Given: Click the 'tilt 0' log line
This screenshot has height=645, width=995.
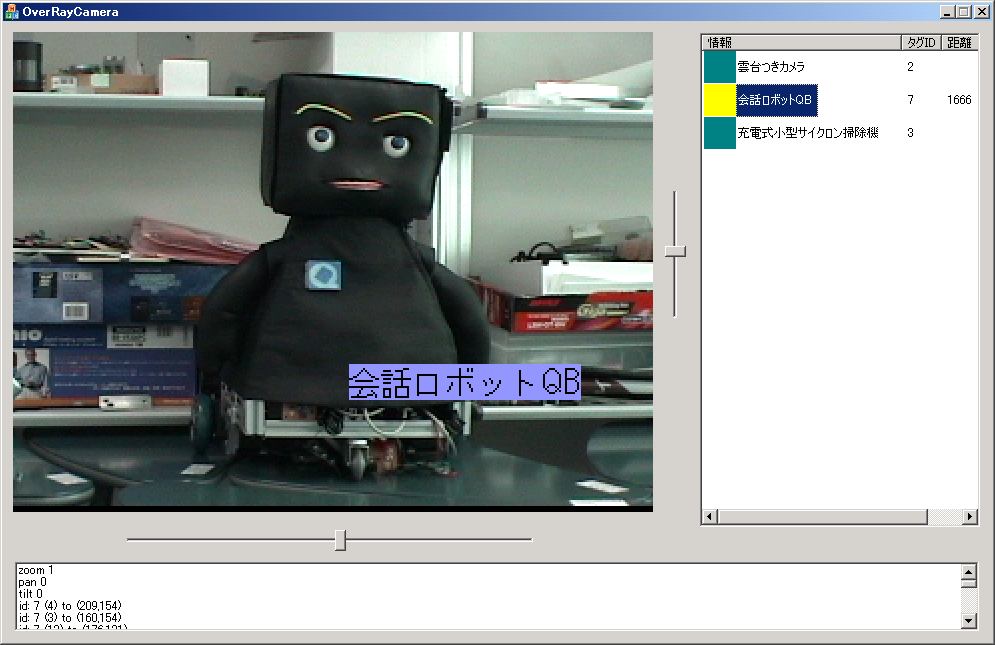Looking at the screenshot, I should tap(30, 594).
